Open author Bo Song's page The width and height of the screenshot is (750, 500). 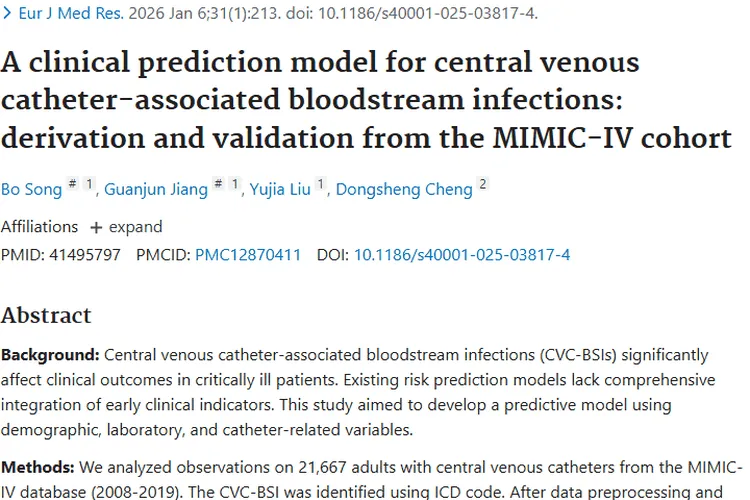(x=30, y=189)
